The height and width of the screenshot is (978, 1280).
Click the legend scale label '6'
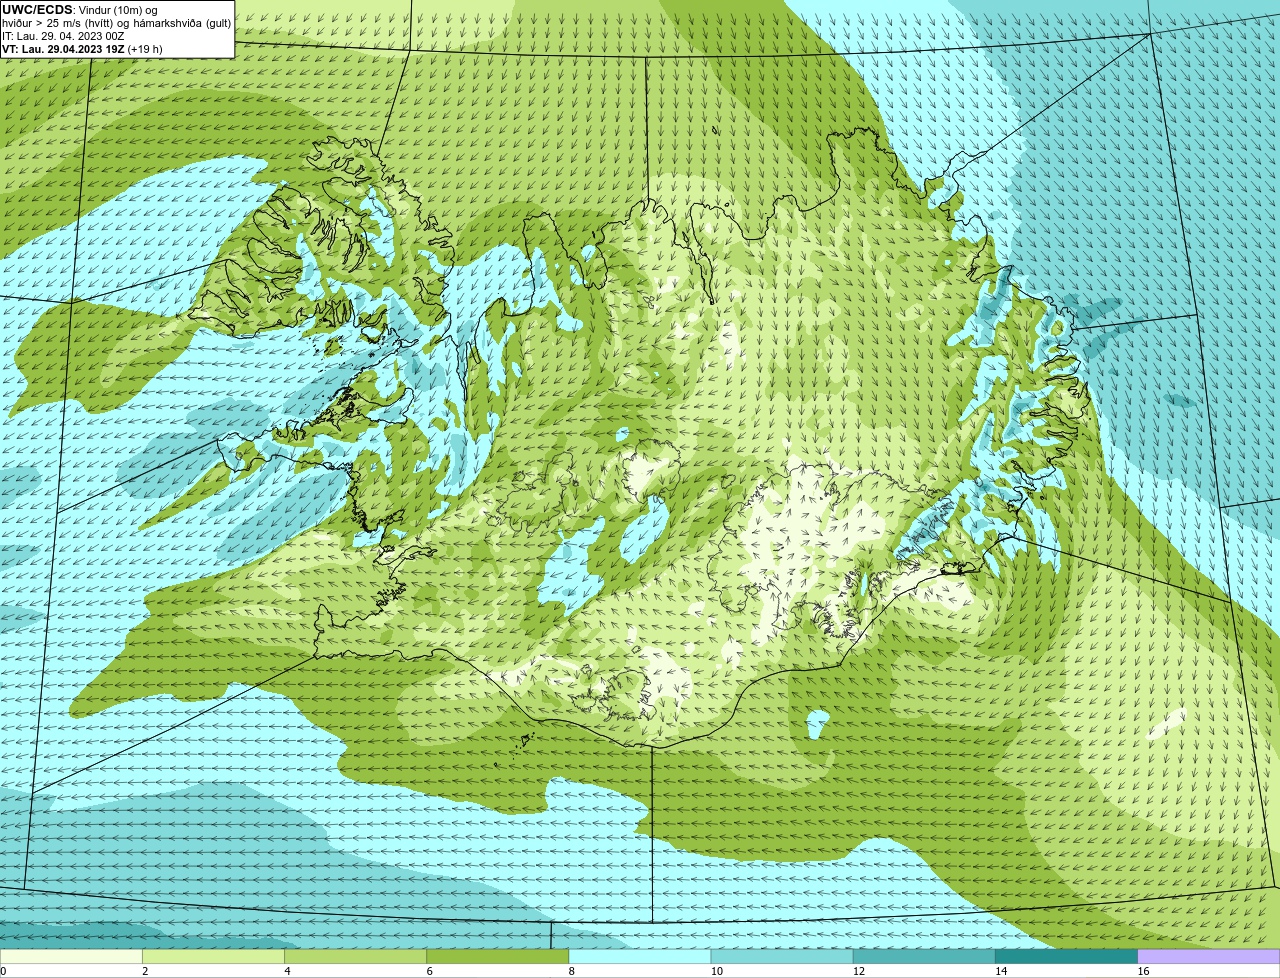coord(430,971)
